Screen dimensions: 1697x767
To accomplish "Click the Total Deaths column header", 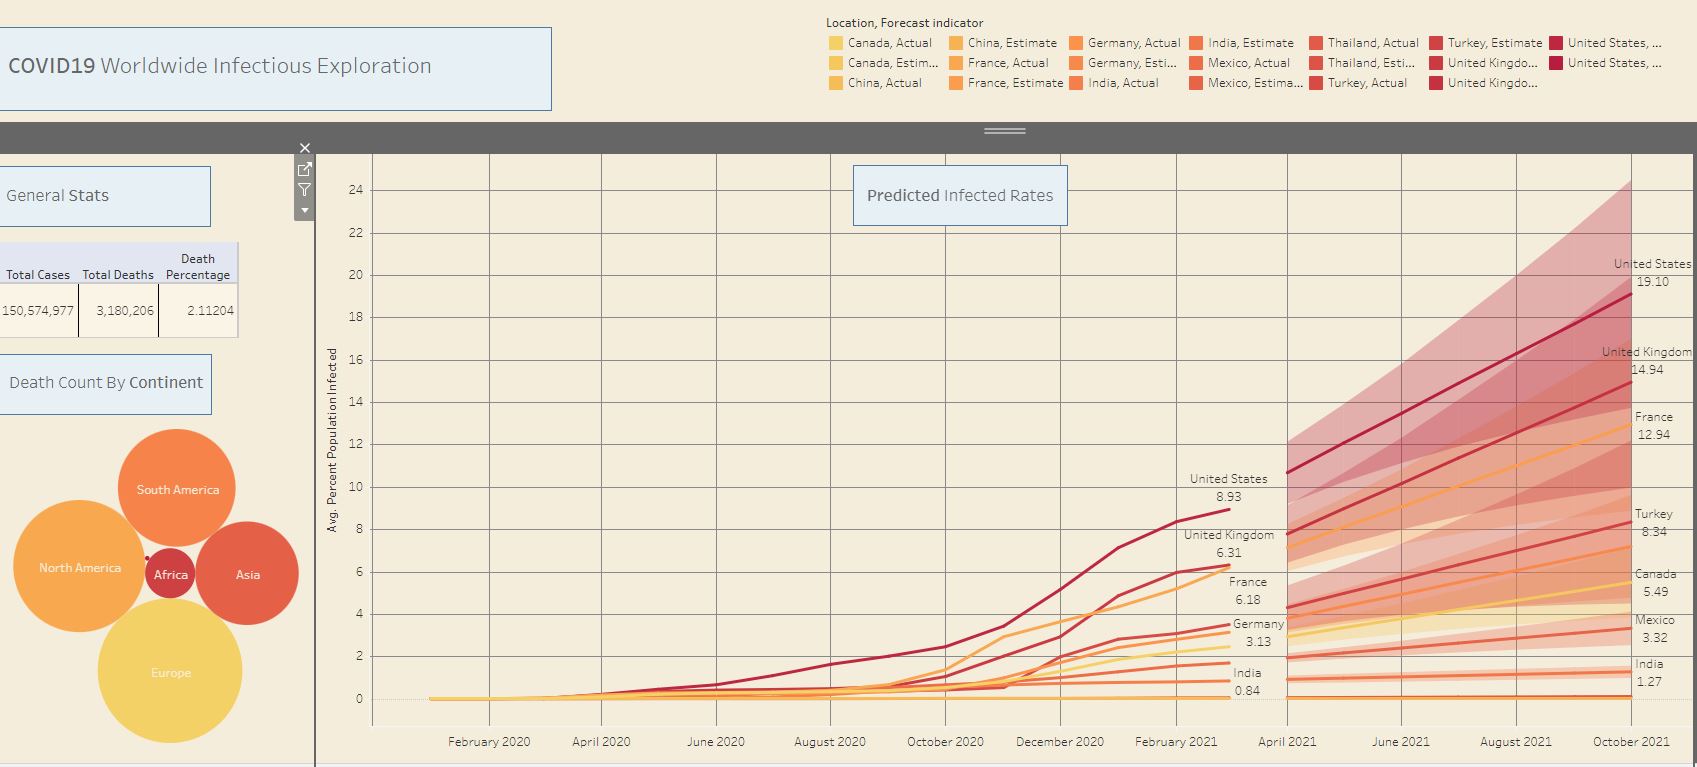I will pos(118,274).
